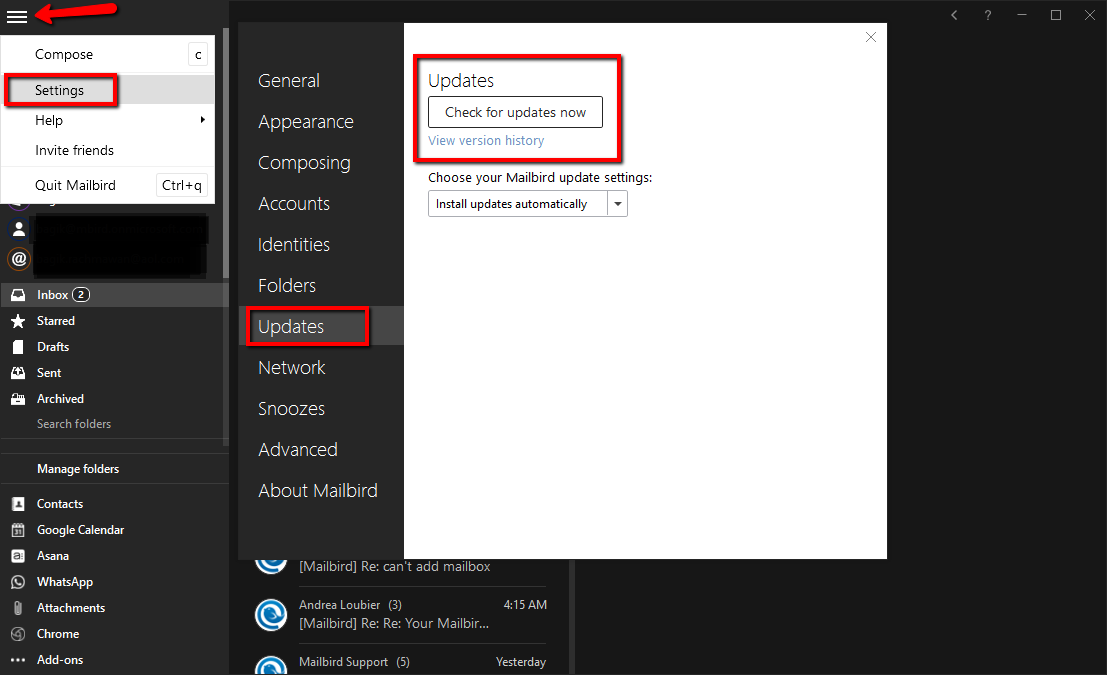This screenshot has width=1107, height=675.
Task: Open the Sent folder label
Action: (x=49, y=373)
